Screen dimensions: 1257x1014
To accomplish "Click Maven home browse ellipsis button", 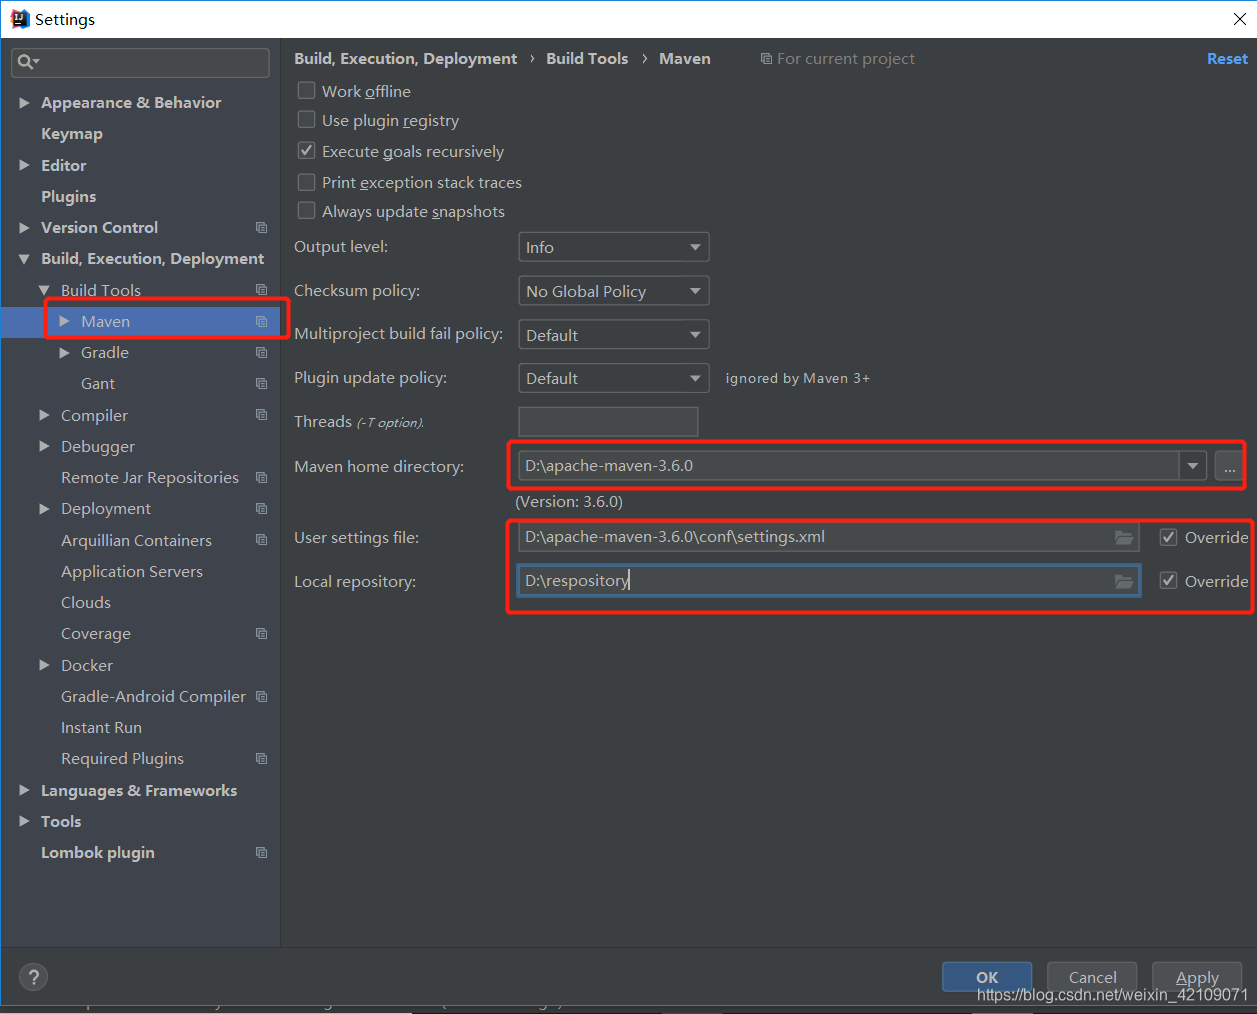I will 1229,466.
